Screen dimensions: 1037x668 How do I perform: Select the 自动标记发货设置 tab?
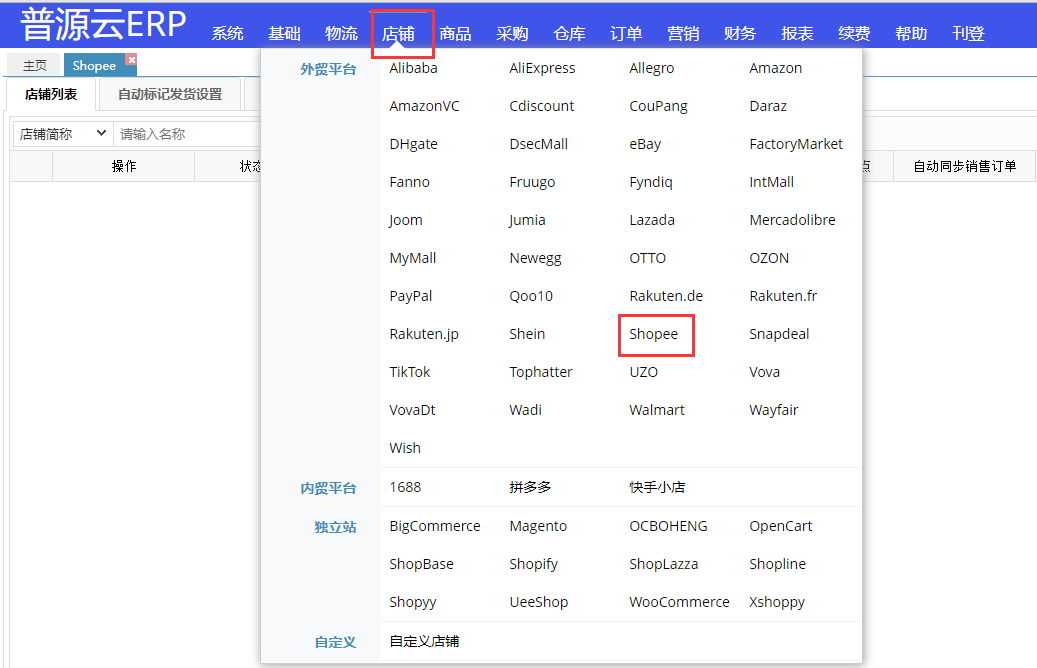click(170, 95)
